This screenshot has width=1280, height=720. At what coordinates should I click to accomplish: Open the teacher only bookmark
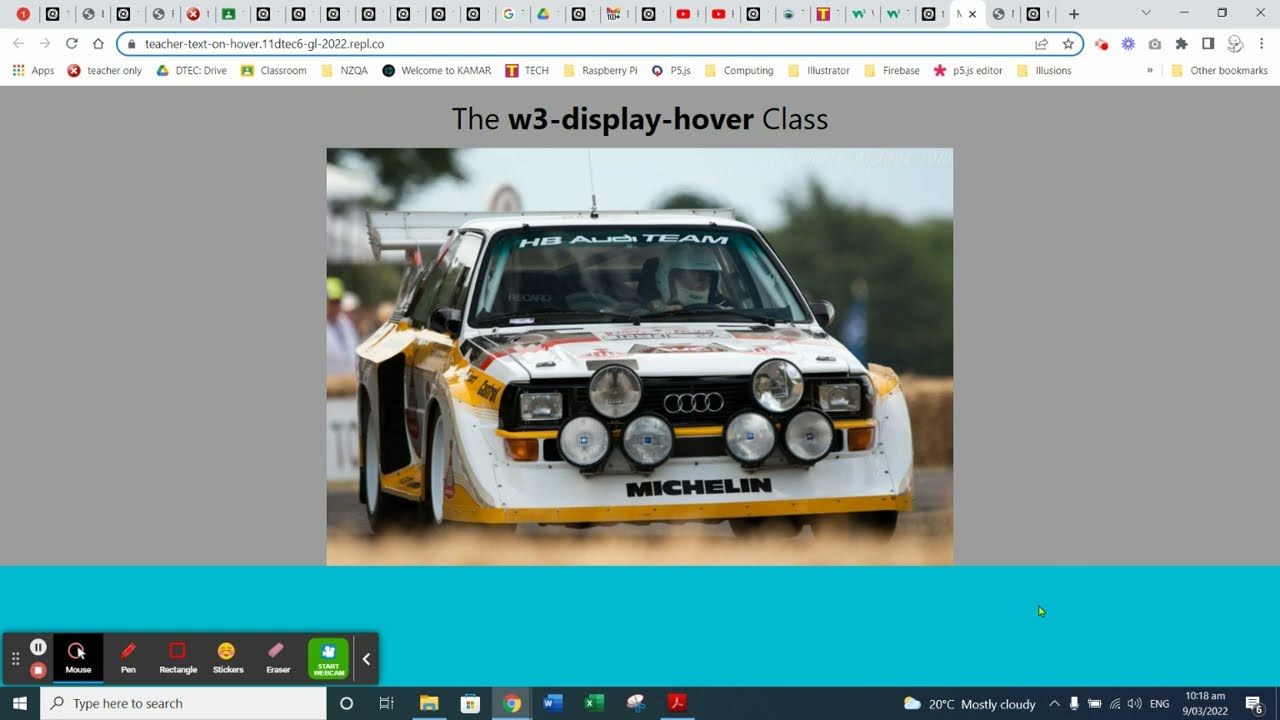(105, 71)
